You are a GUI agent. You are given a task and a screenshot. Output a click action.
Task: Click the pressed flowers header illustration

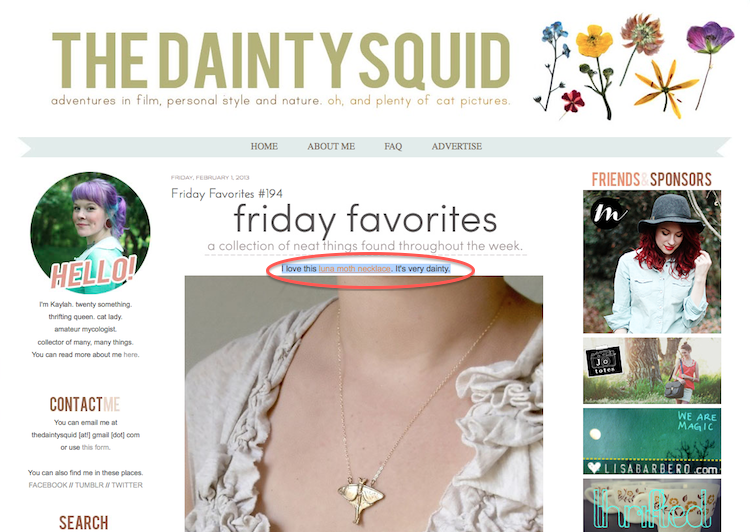click(633, 67)
